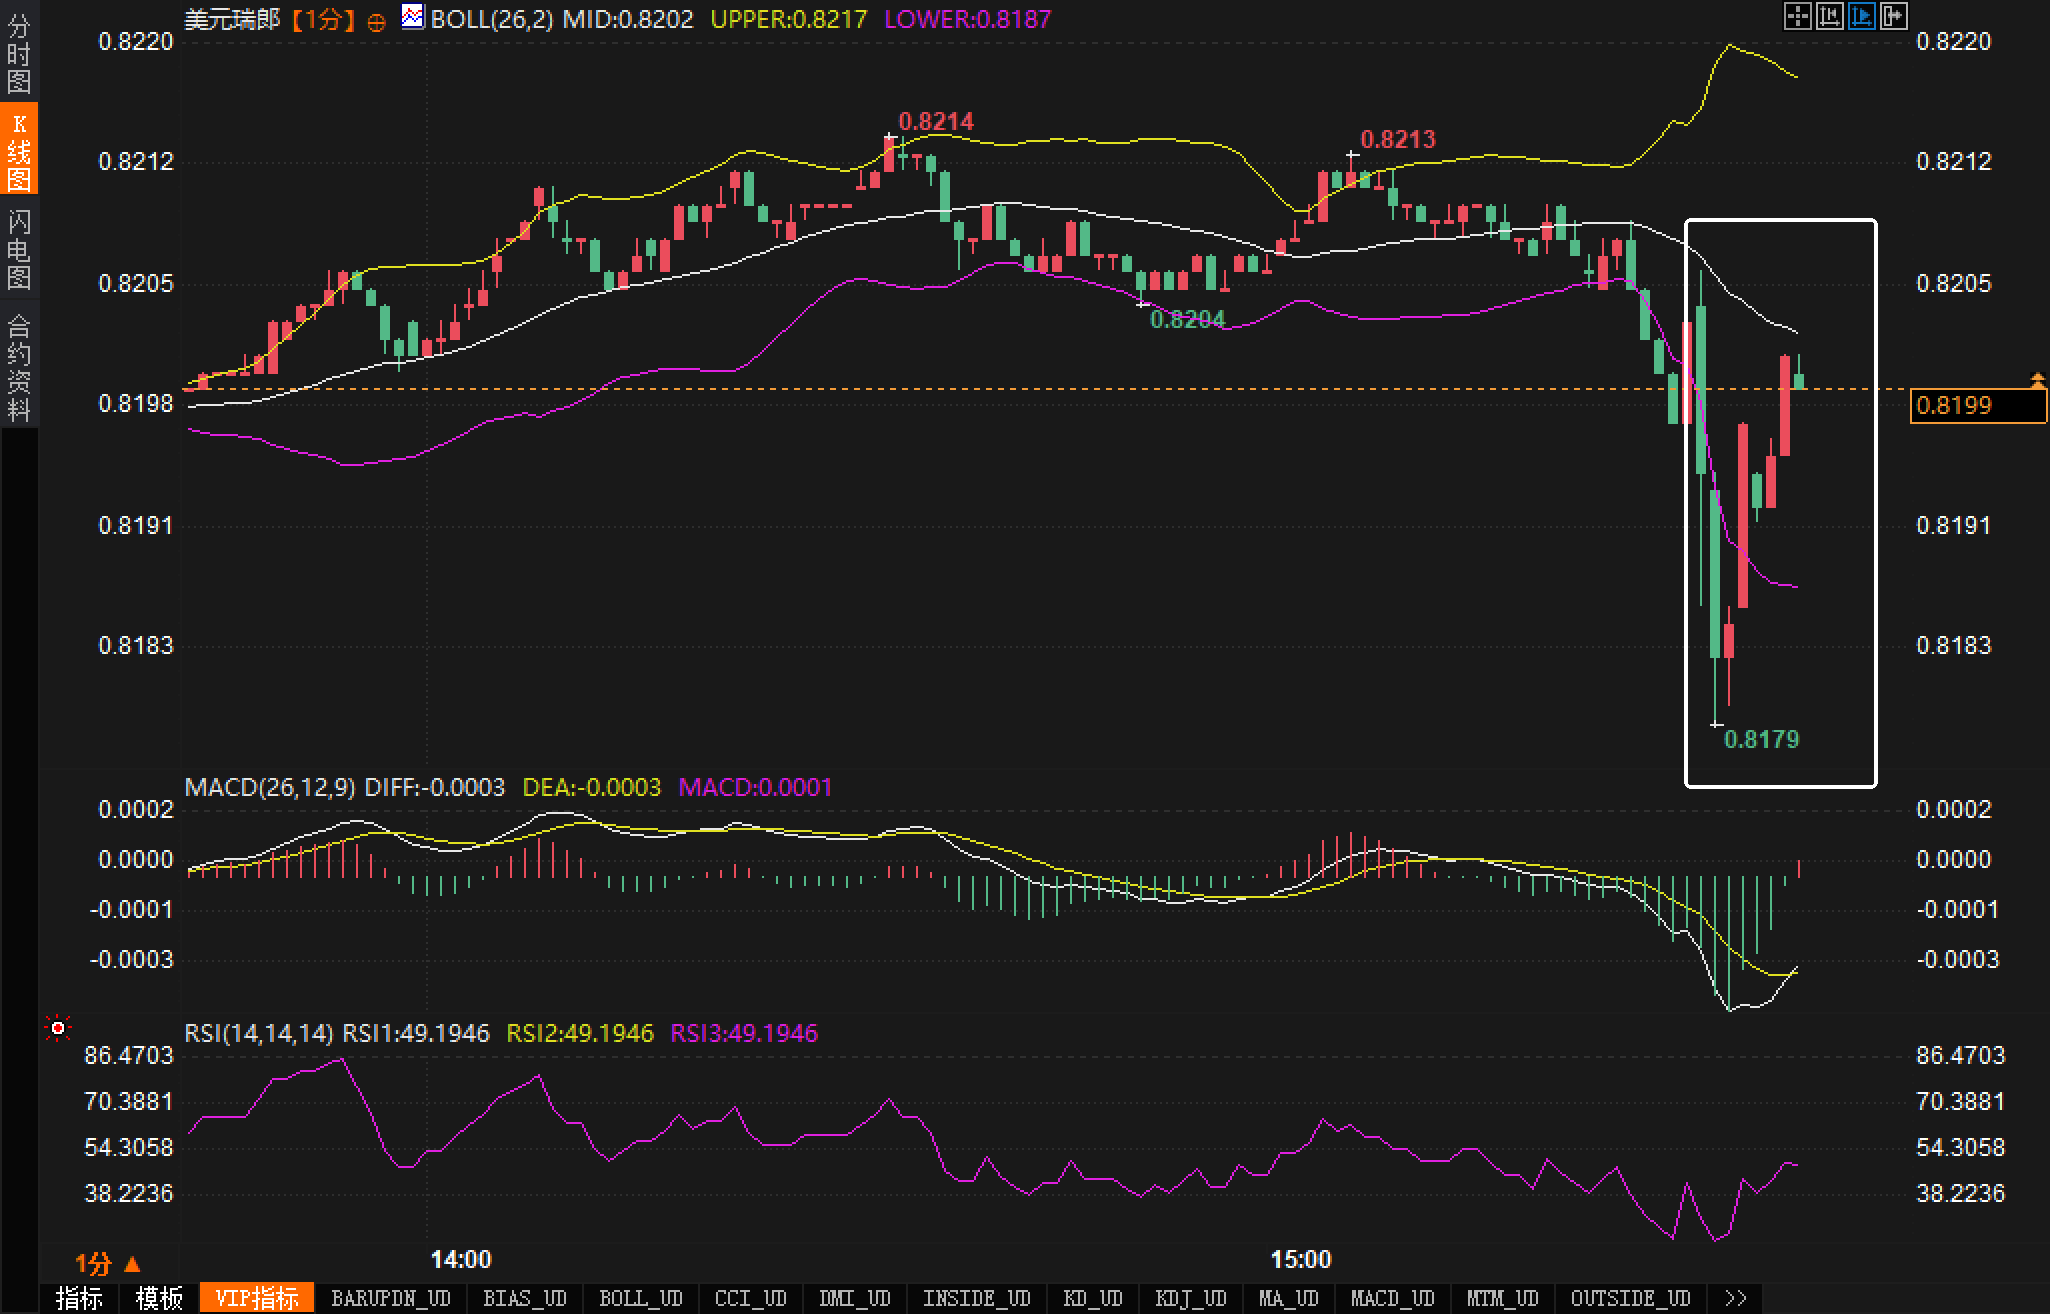Image resolution: width=2050 pixels, height=1314 pixels.
Task: Open the 【1分】 period selector in title
Action: pos(323,20)
